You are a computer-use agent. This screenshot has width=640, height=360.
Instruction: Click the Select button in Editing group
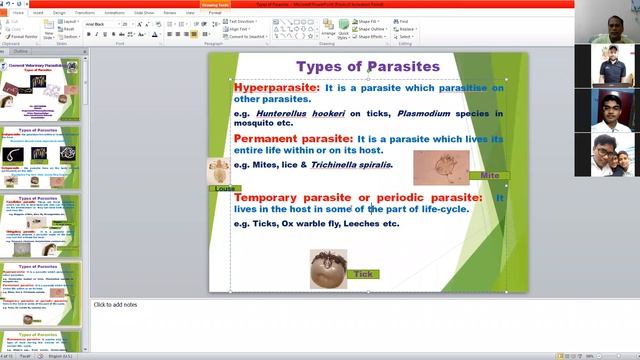click(x=403, y=37)
